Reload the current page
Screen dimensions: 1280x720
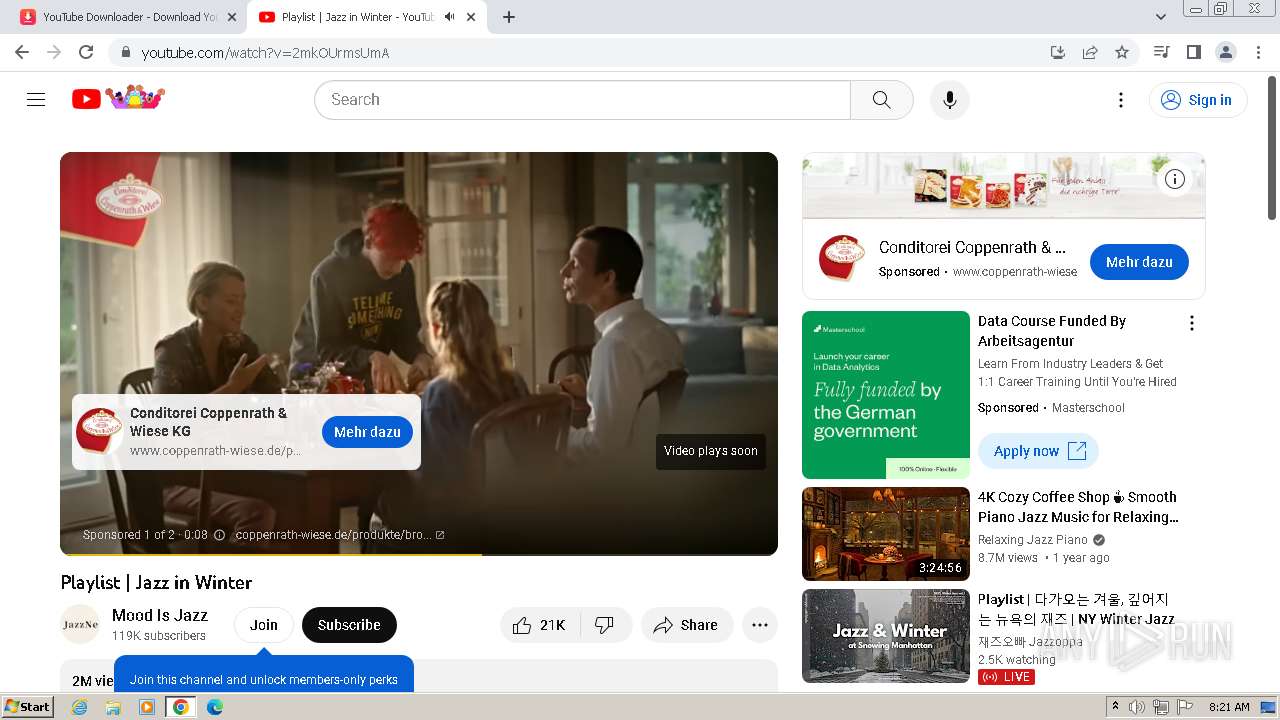[86, 52]
